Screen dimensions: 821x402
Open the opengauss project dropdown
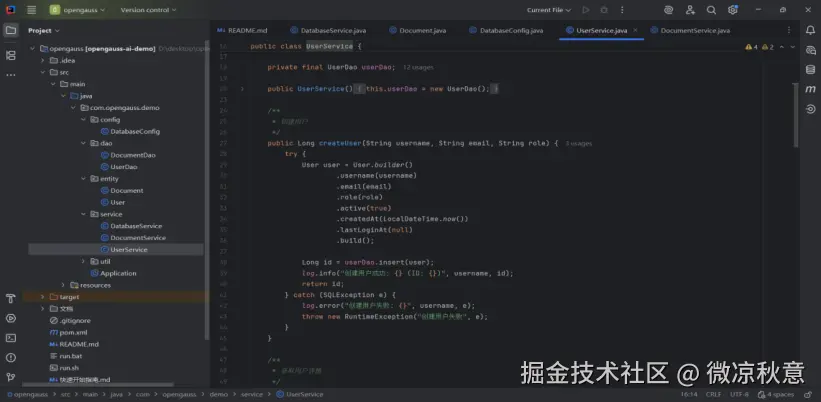coord(77,10)
